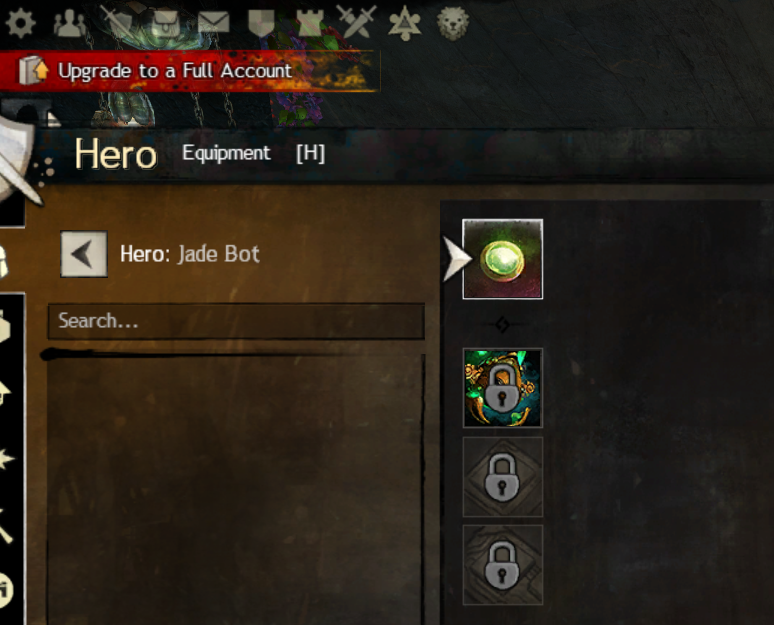774x625 pixels.
Task: Select the locked colorful sensory module slot
Action: tap(503, 388)
